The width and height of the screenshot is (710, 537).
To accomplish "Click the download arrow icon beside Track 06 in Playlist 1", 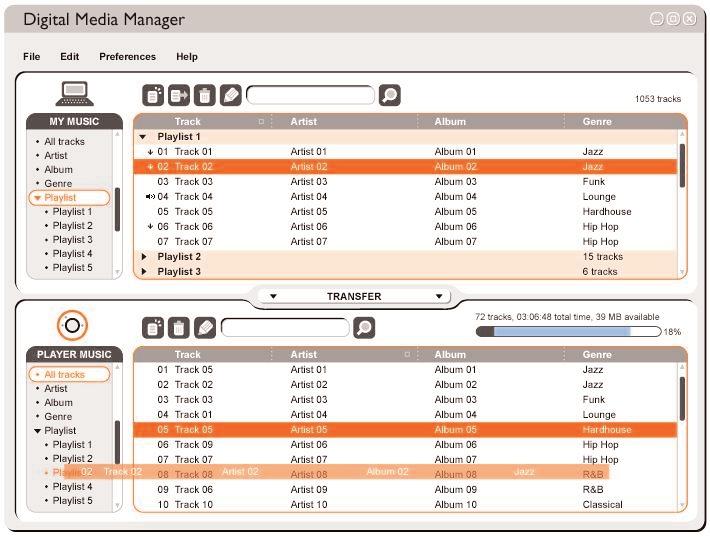I will pos(150,226).
